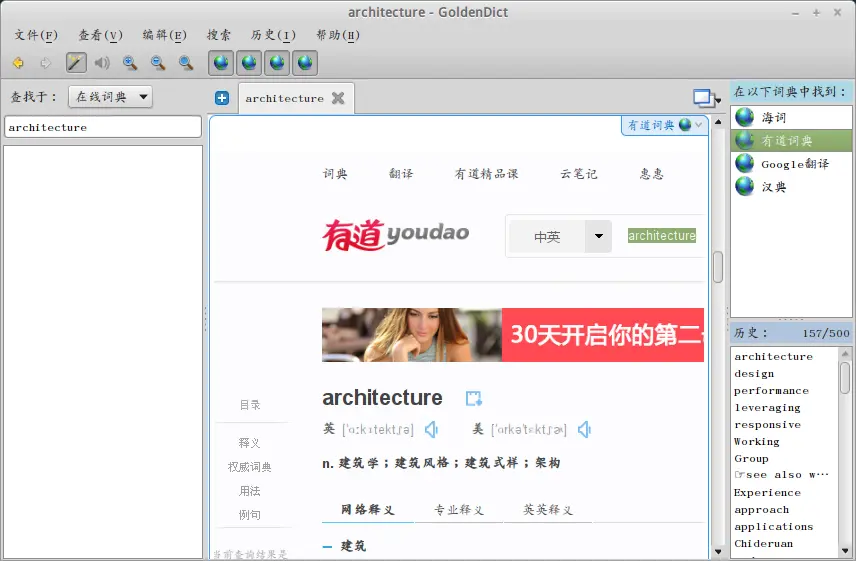Image resolution: width=856 pixels, height=561 pixels.
Task: Click the 翻译 link on Youdao page
Action: 401,174
